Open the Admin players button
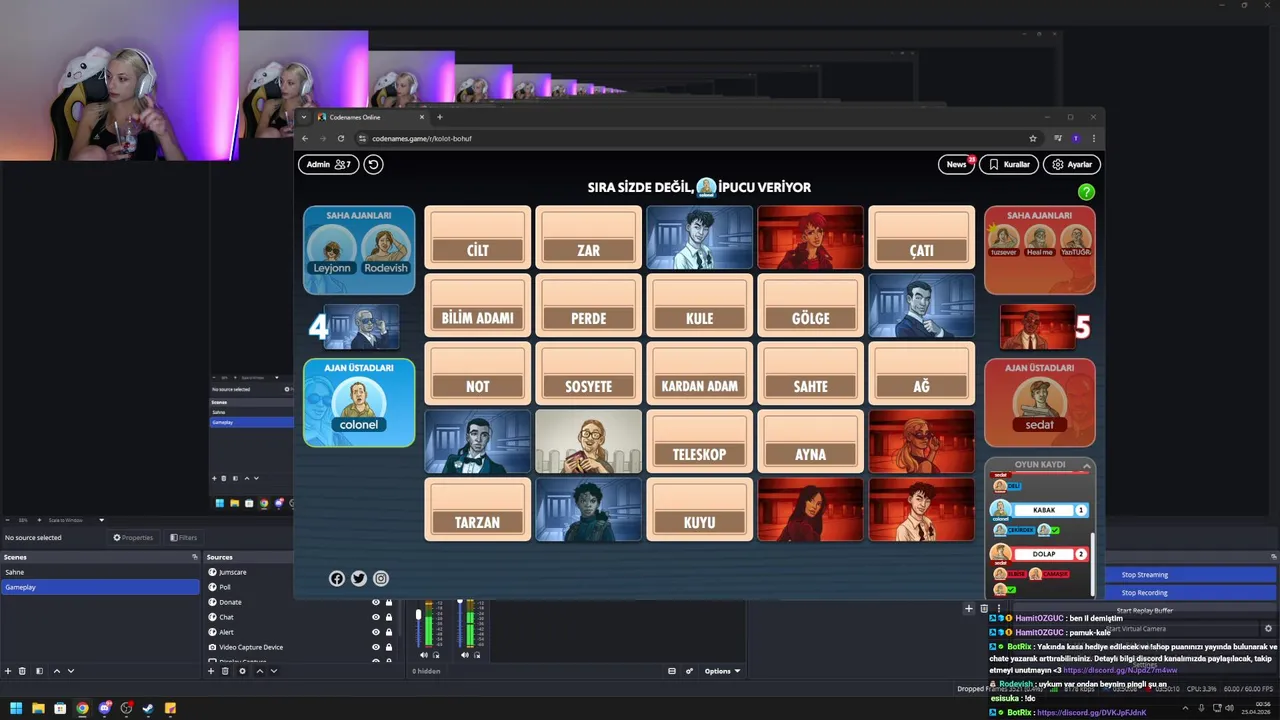 point(328,164)
